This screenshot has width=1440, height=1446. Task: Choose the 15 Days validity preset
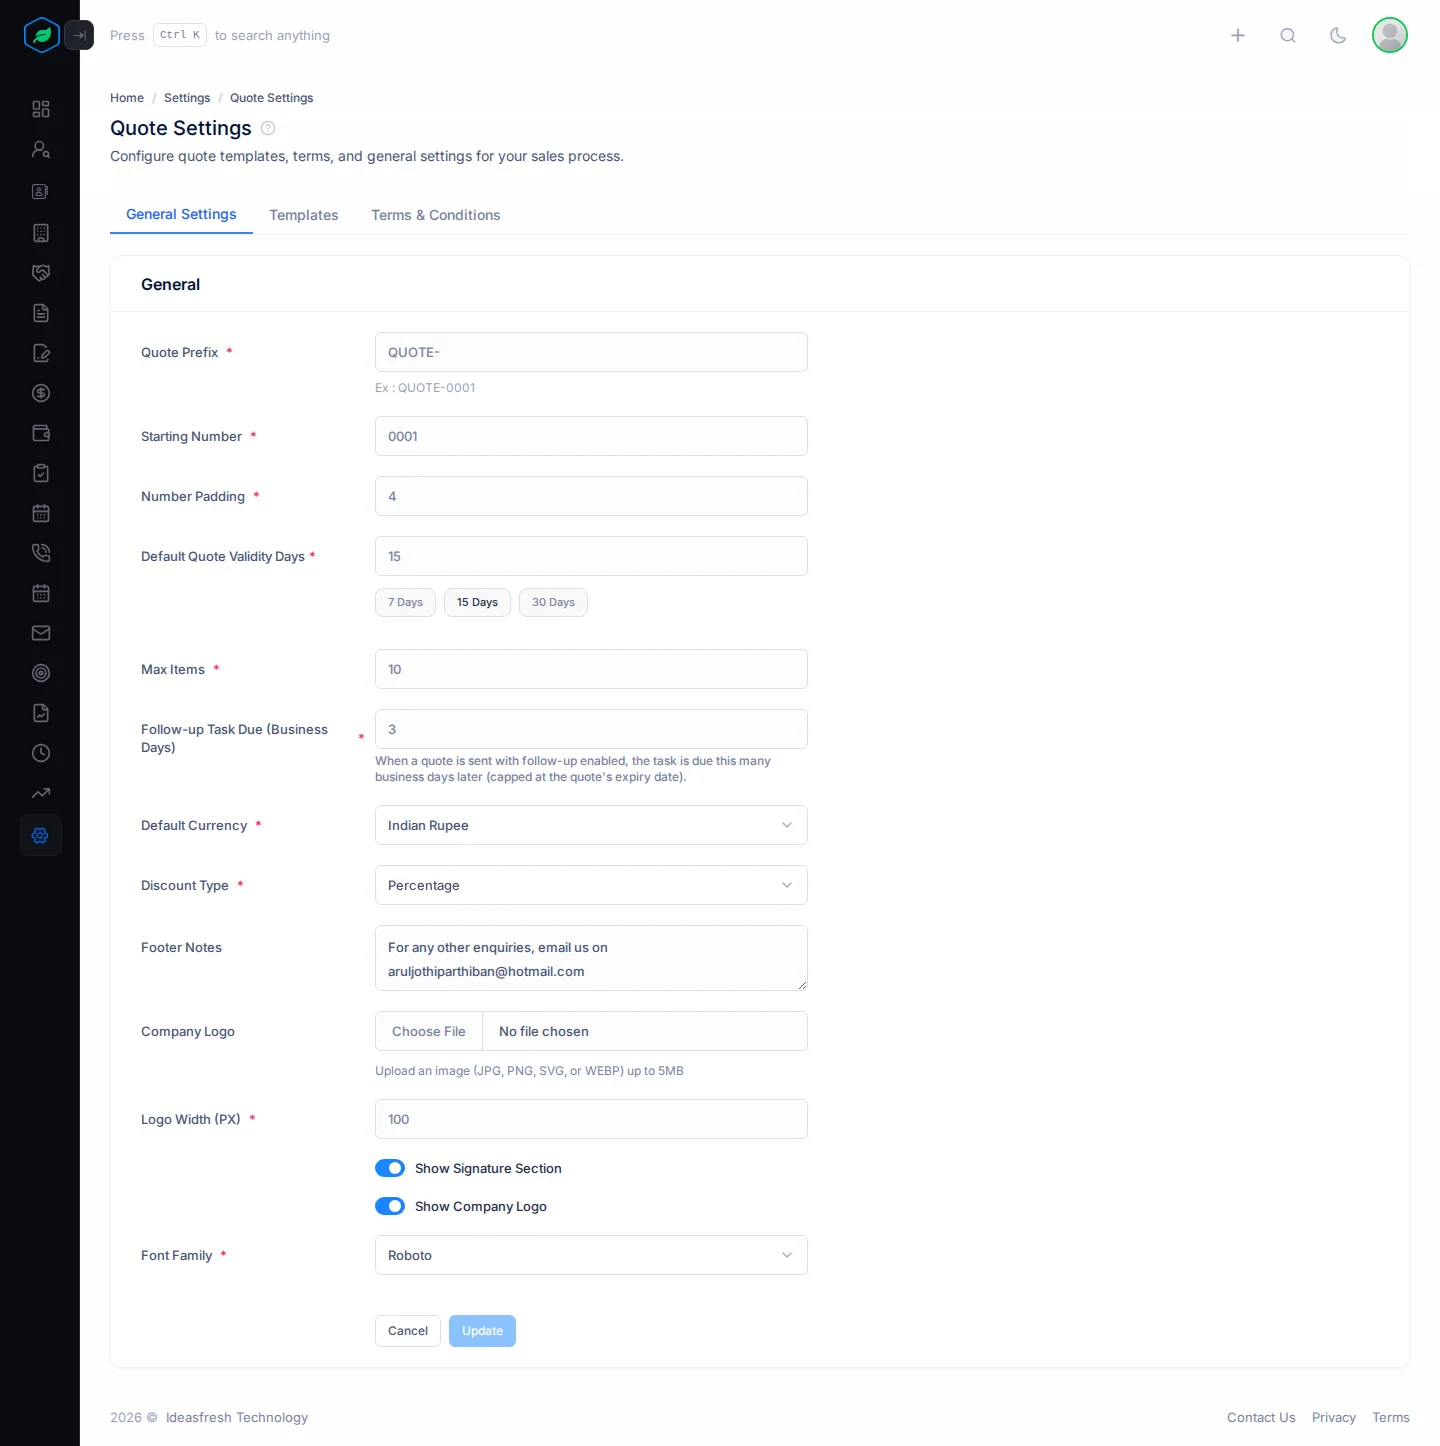pyautogui.click(x=477, y=602)
